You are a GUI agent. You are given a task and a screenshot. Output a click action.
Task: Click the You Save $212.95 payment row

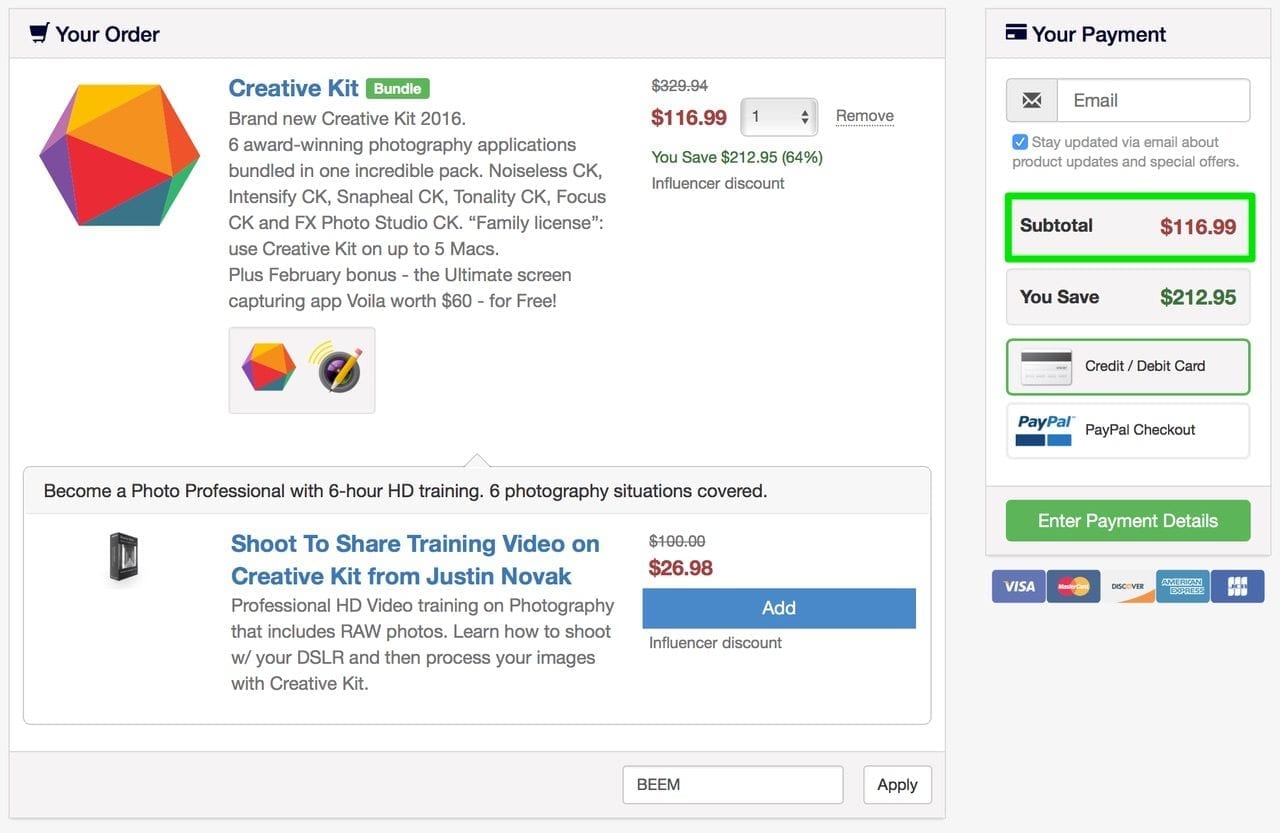point(1128,297)
